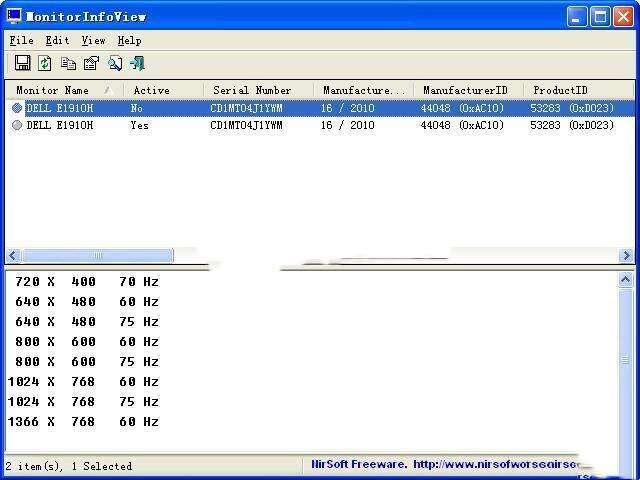Click the ManufacturerID column header
Screen dimensions: 640x480
[465, 90]
